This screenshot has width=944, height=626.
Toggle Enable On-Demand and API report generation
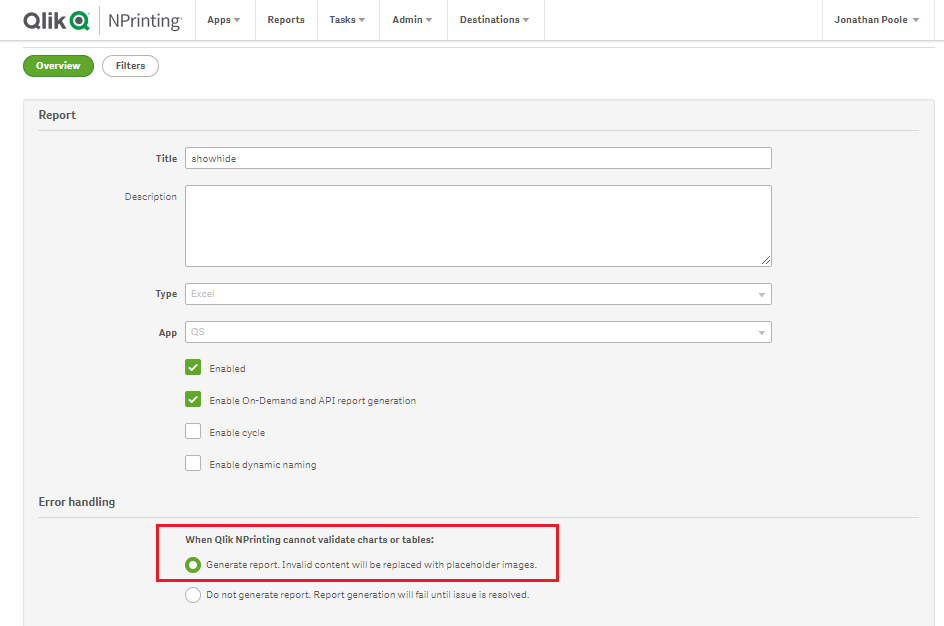click(x=193, y=399)
